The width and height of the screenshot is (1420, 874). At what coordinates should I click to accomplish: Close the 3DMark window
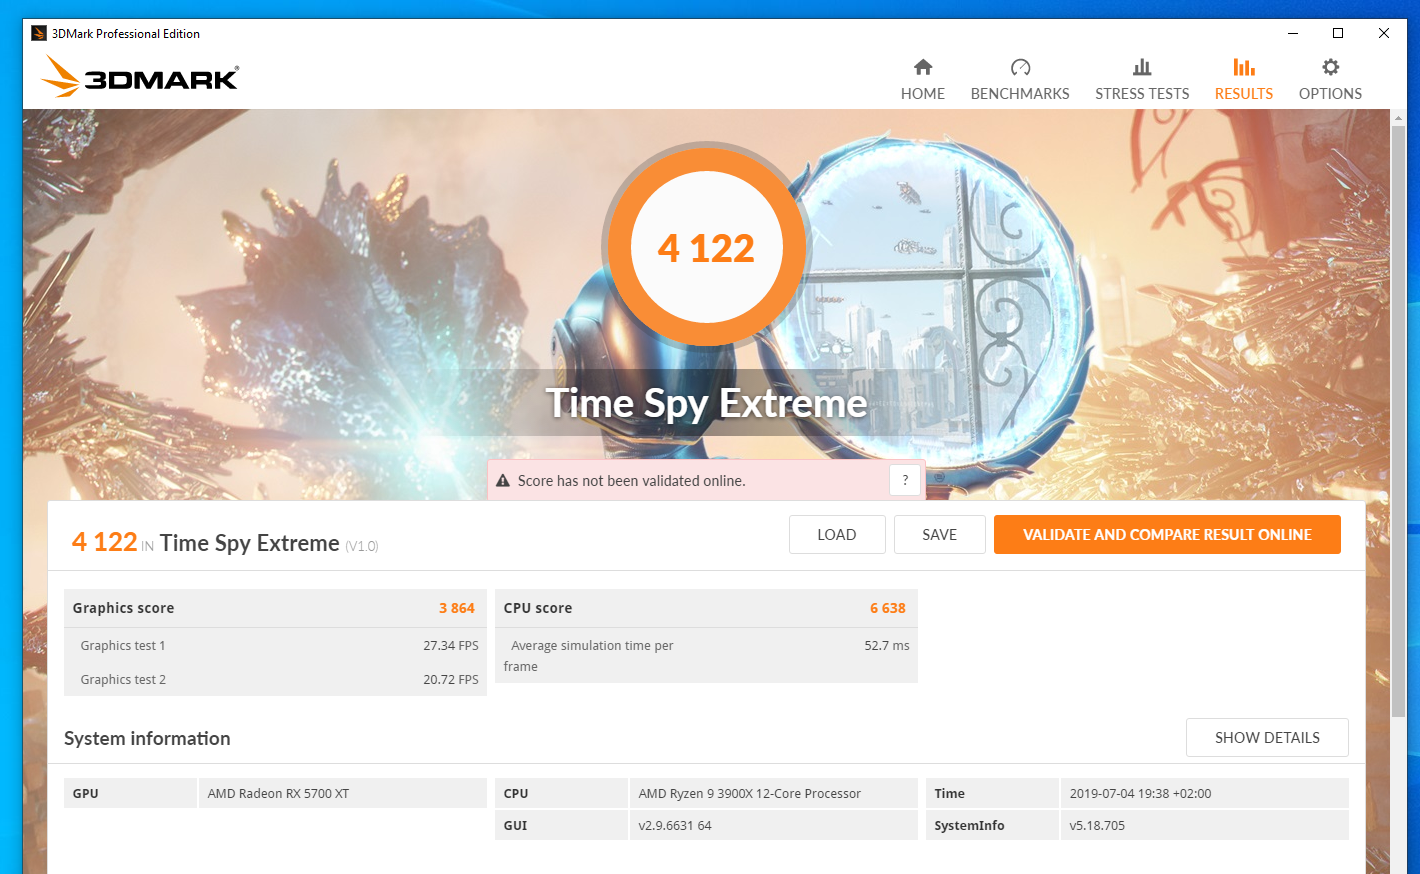pyautogui.click(x=1384, y=33)
